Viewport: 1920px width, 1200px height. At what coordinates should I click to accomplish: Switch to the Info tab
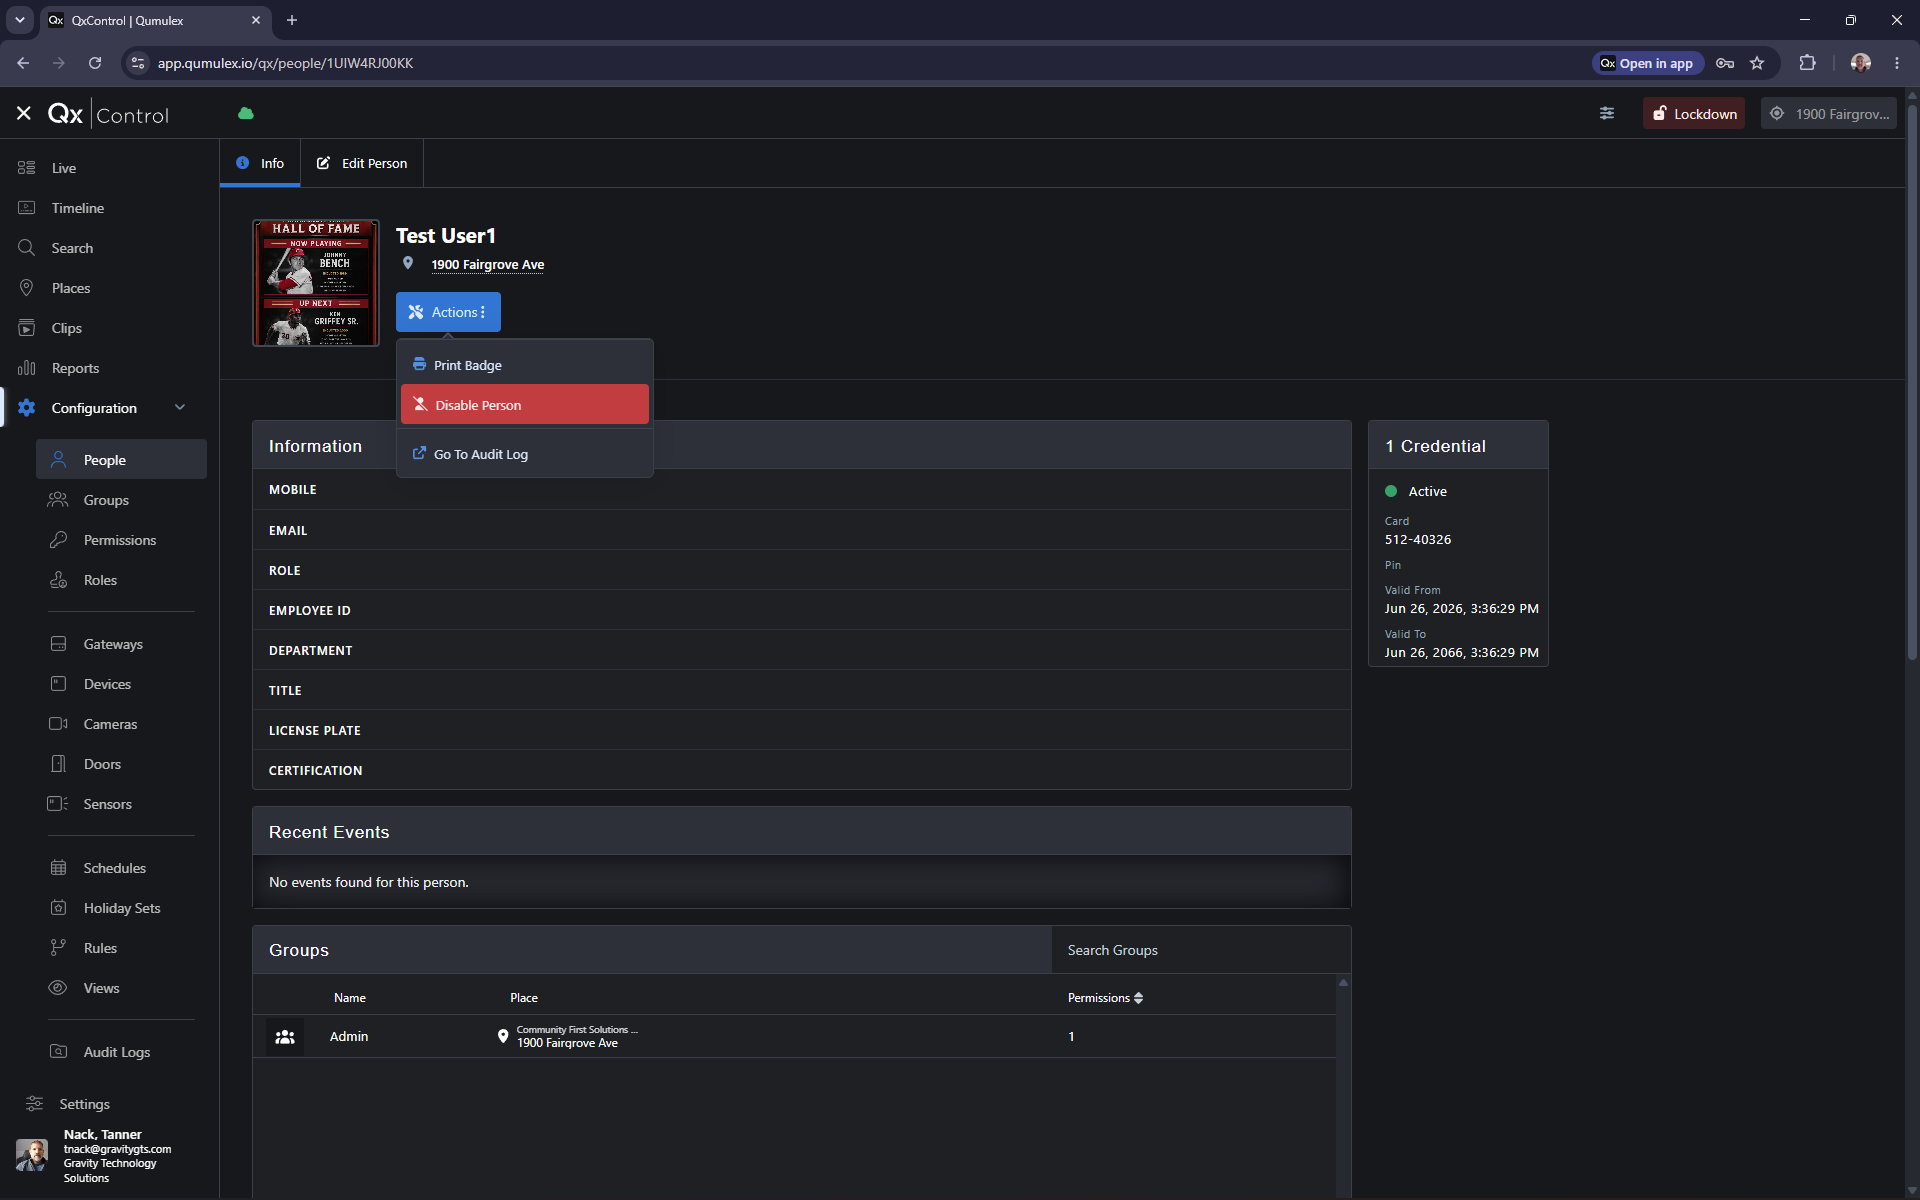(x=260, y=163)
